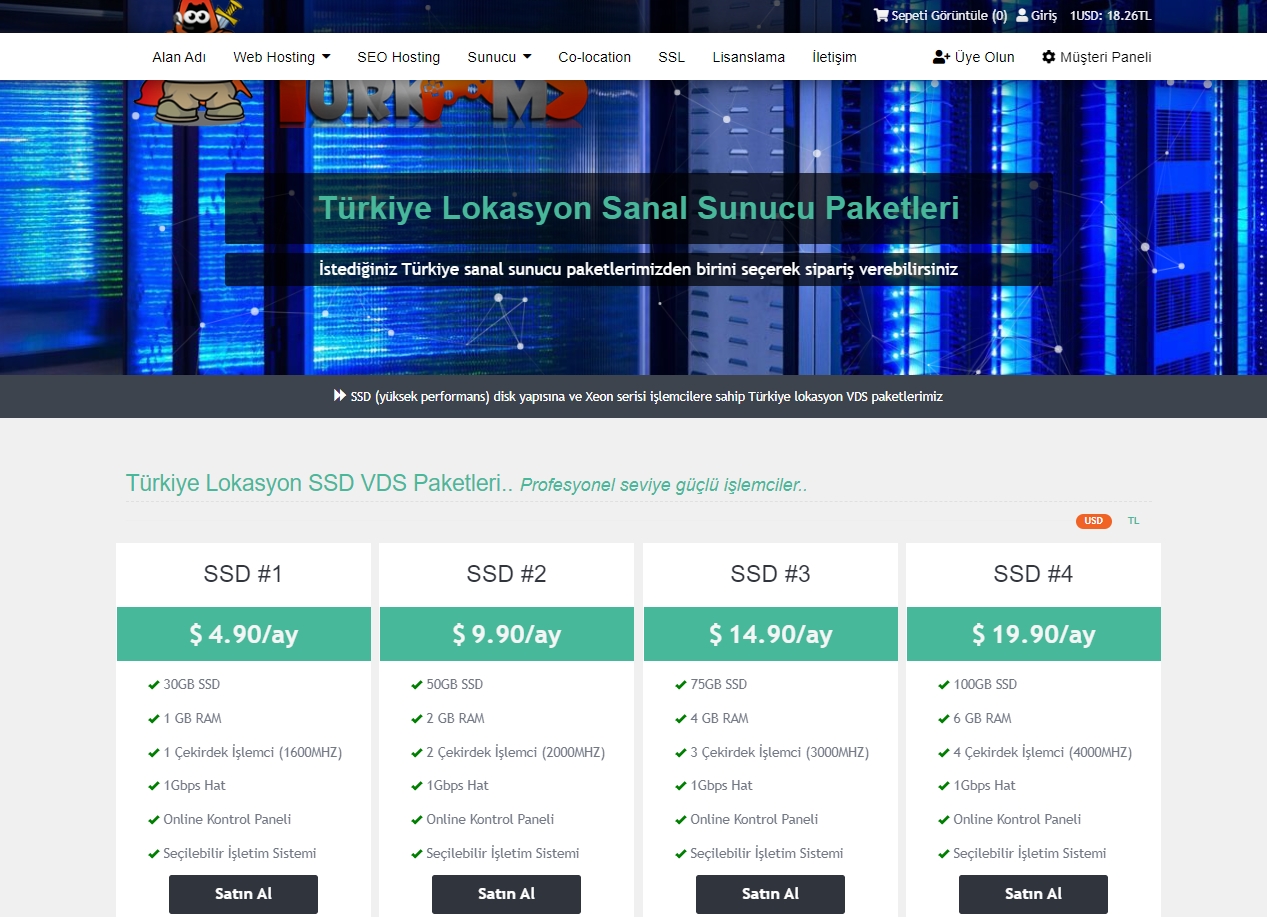
Task: Click the 50GB SSD feature text
Action: click(x=454, y=685)
